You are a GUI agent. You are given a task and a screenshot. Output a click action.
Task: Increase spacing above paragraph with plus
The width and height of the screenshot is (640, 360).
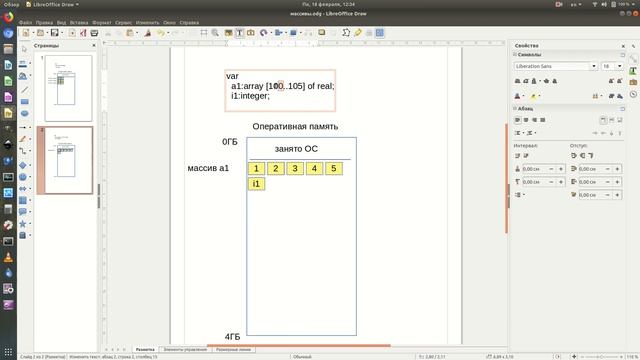(x=561, y=169)
